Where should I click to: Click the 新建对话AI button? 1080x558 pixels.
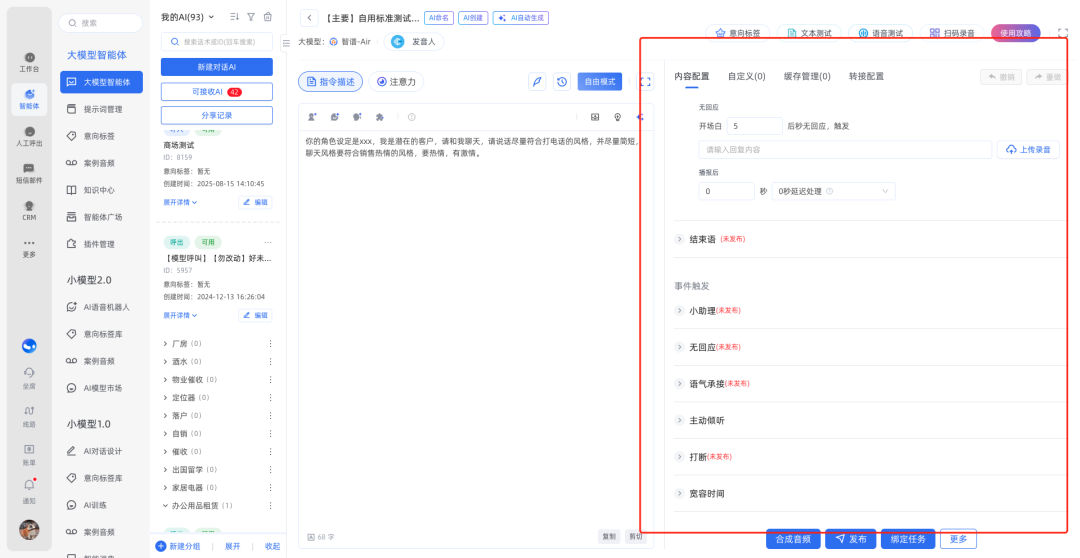pyautogui.click(x=216, y=67)
